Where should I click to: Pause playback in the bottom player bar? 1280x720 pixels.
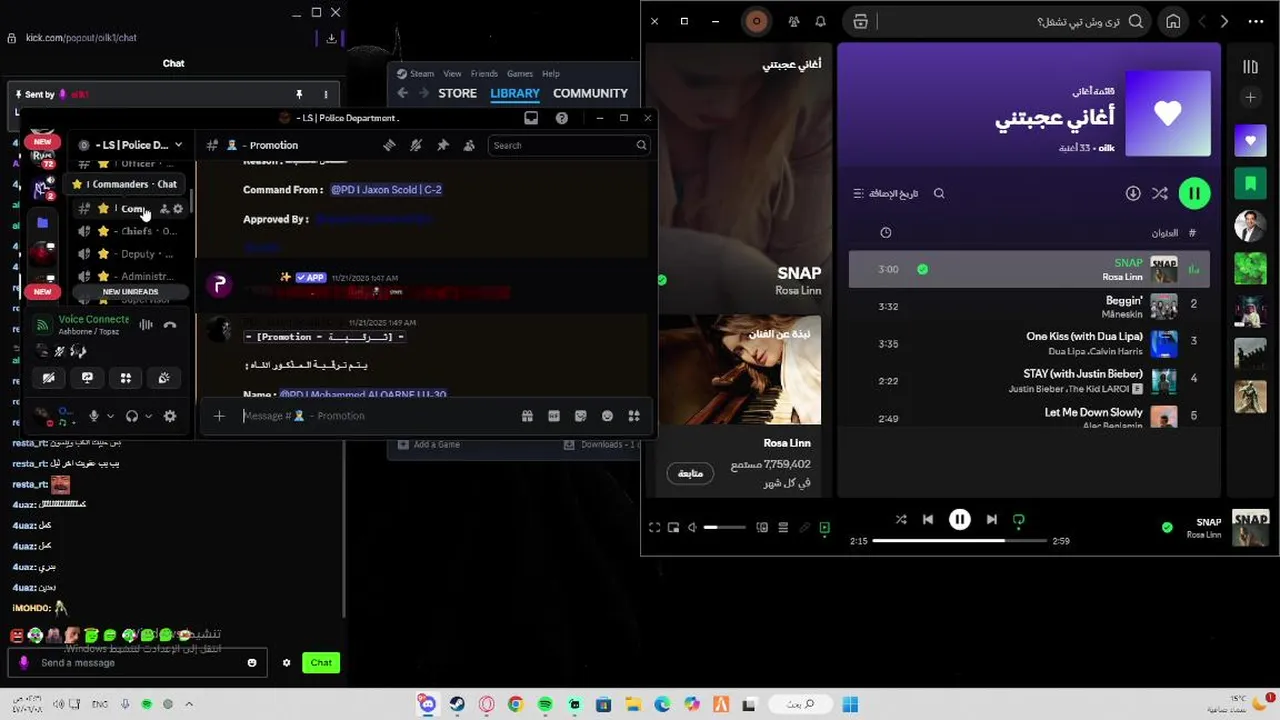point(959,519)
